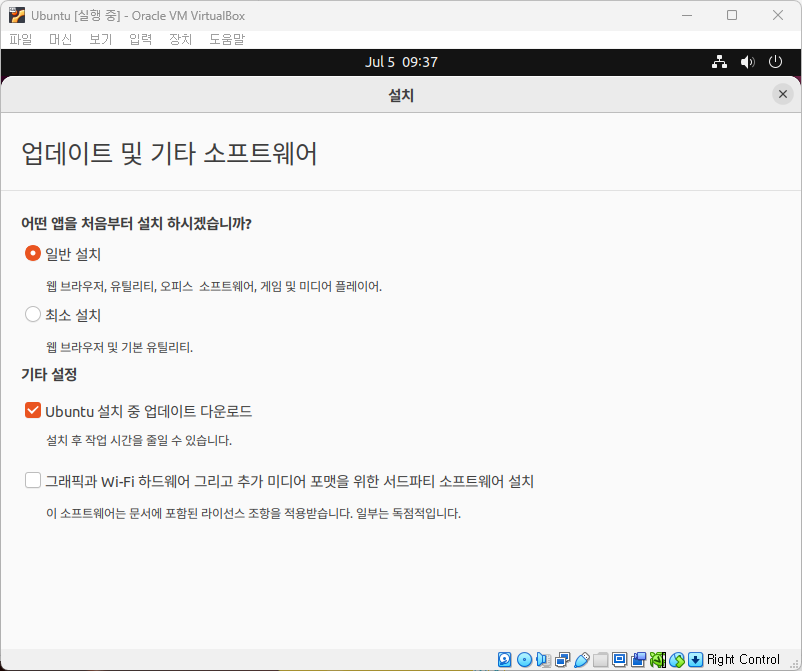Click the USB devices status icon
802x671 pixels.
(x=582, y=659)
